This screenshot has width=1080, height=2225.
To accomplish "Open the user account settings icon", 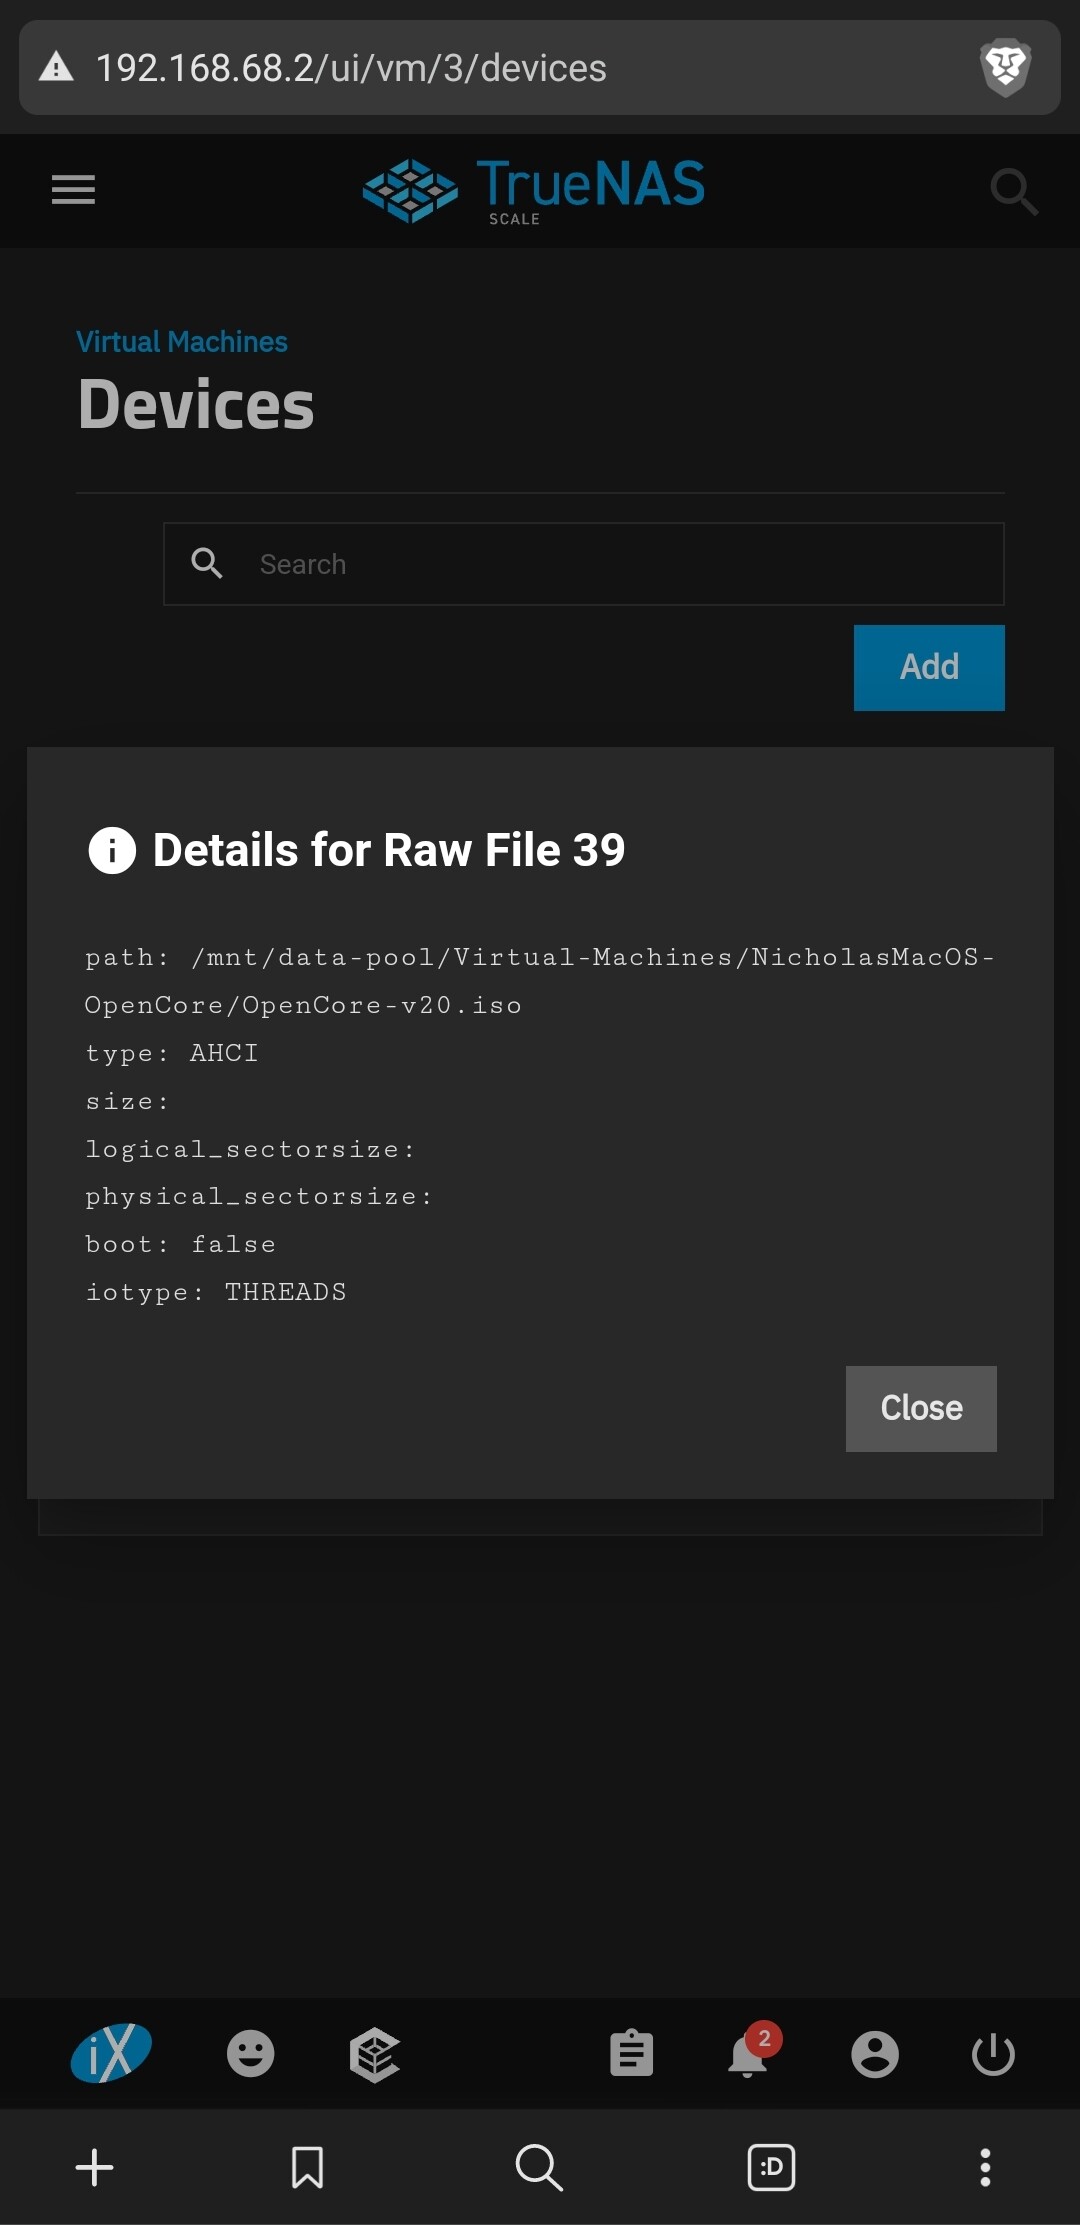I will pos(875,2054).
